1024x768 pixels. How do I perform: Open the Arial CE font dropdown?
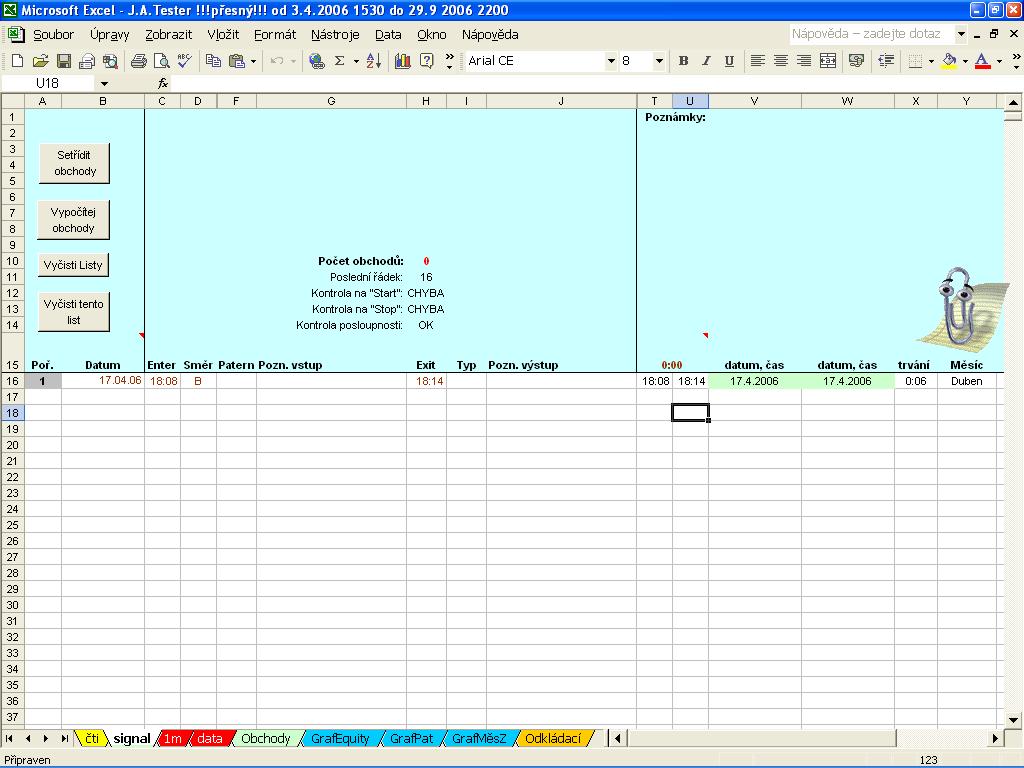coord(611,61)
